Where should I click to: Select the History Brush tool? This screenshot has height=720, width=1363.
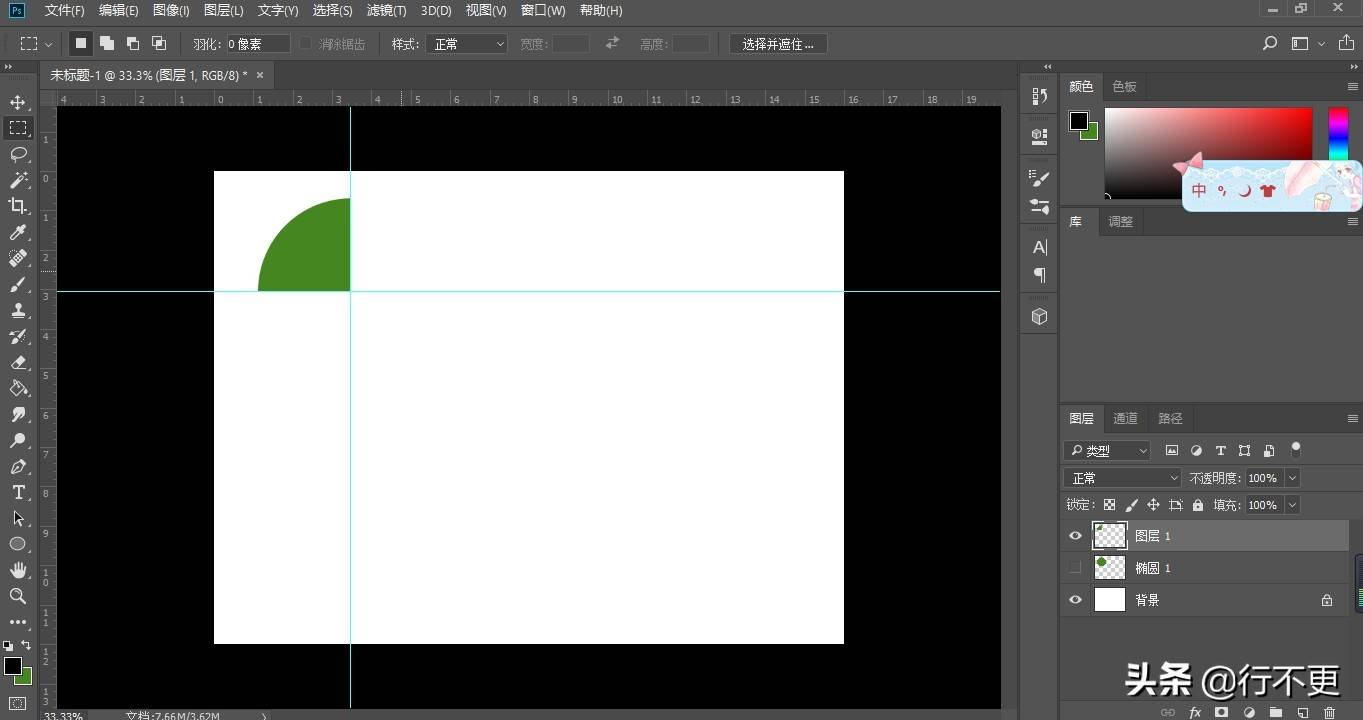[18, 336]
